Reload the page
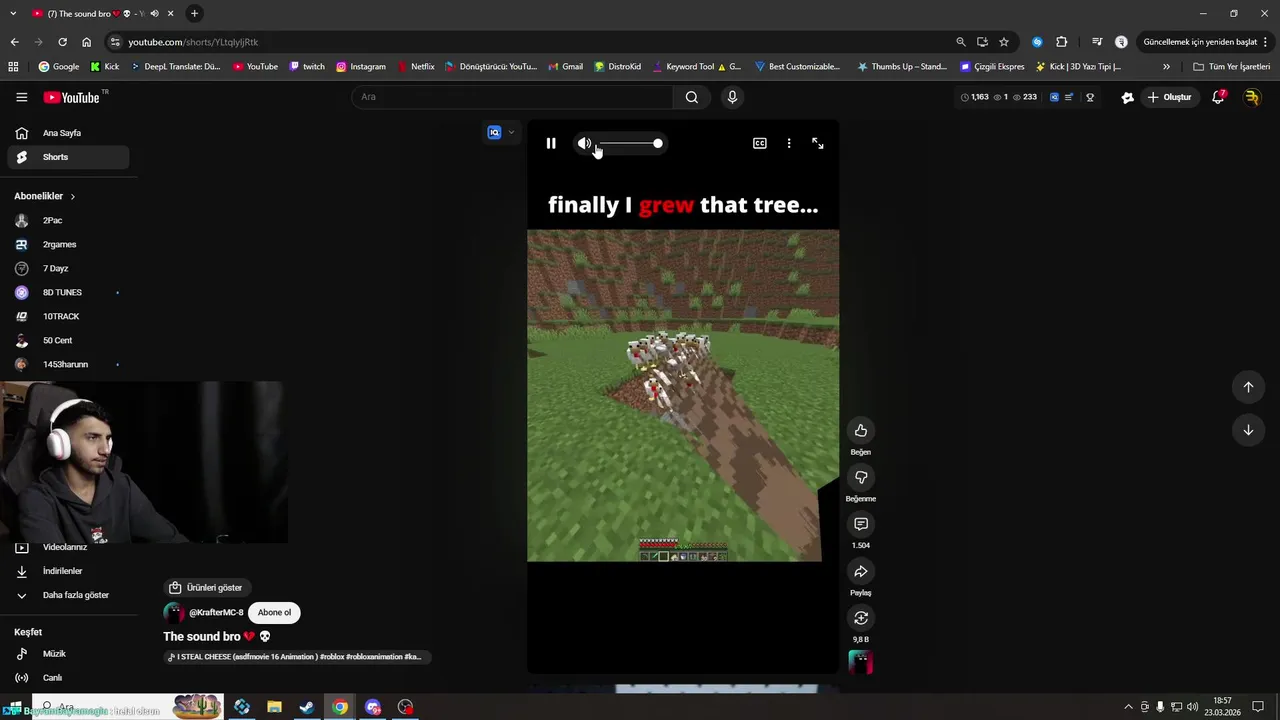The image size is (1280, 720). click(62, 42)
